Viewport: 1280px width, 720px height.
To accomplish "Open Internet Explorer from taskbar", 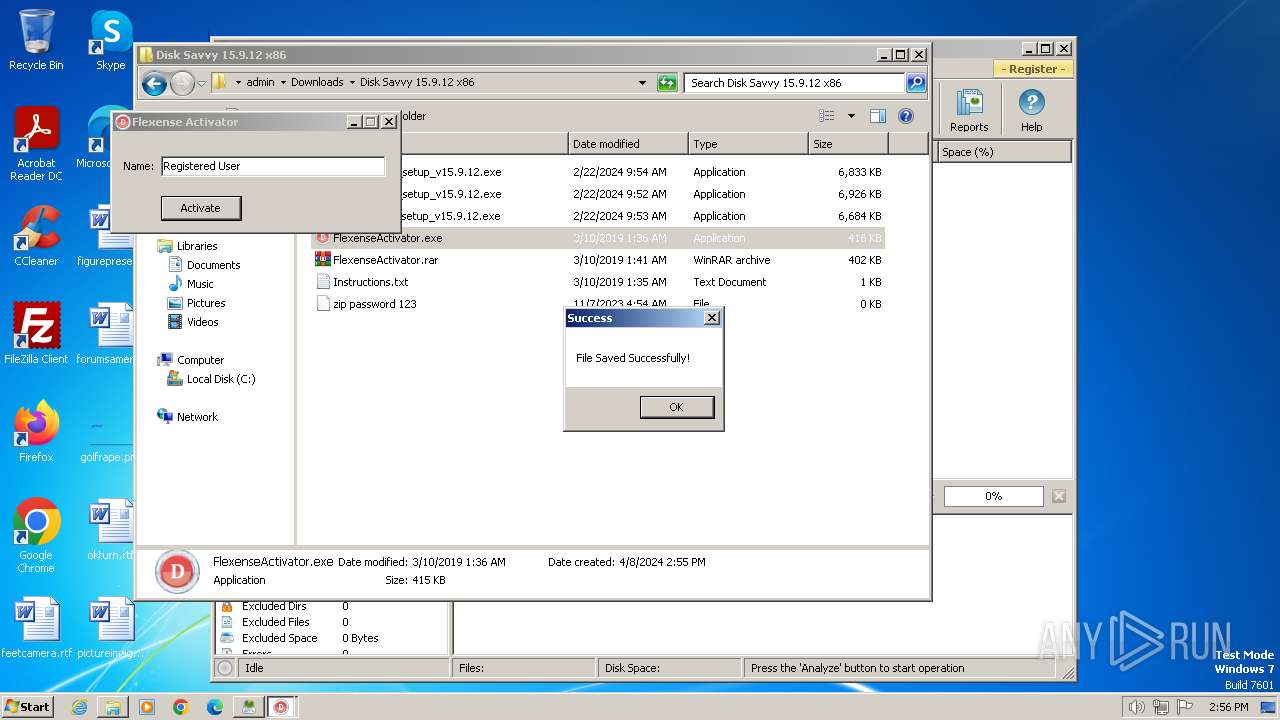I will click(x=79, y=707).
